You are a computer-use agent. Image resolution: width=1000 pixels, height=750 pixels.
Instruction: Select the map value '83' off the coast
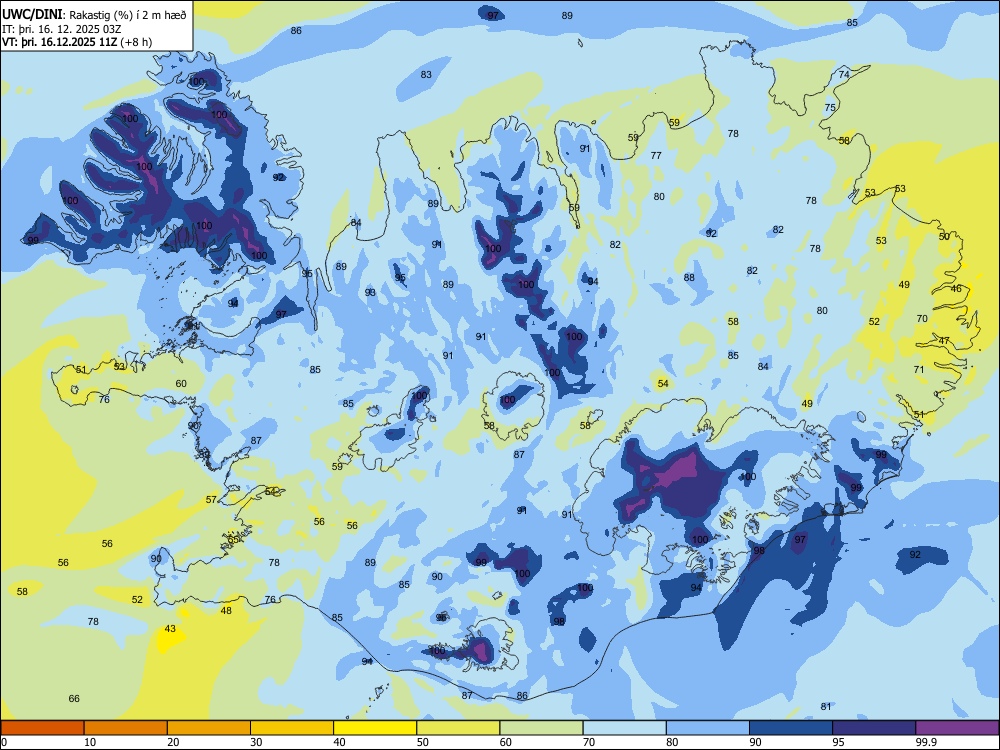(x=426, y=75)
